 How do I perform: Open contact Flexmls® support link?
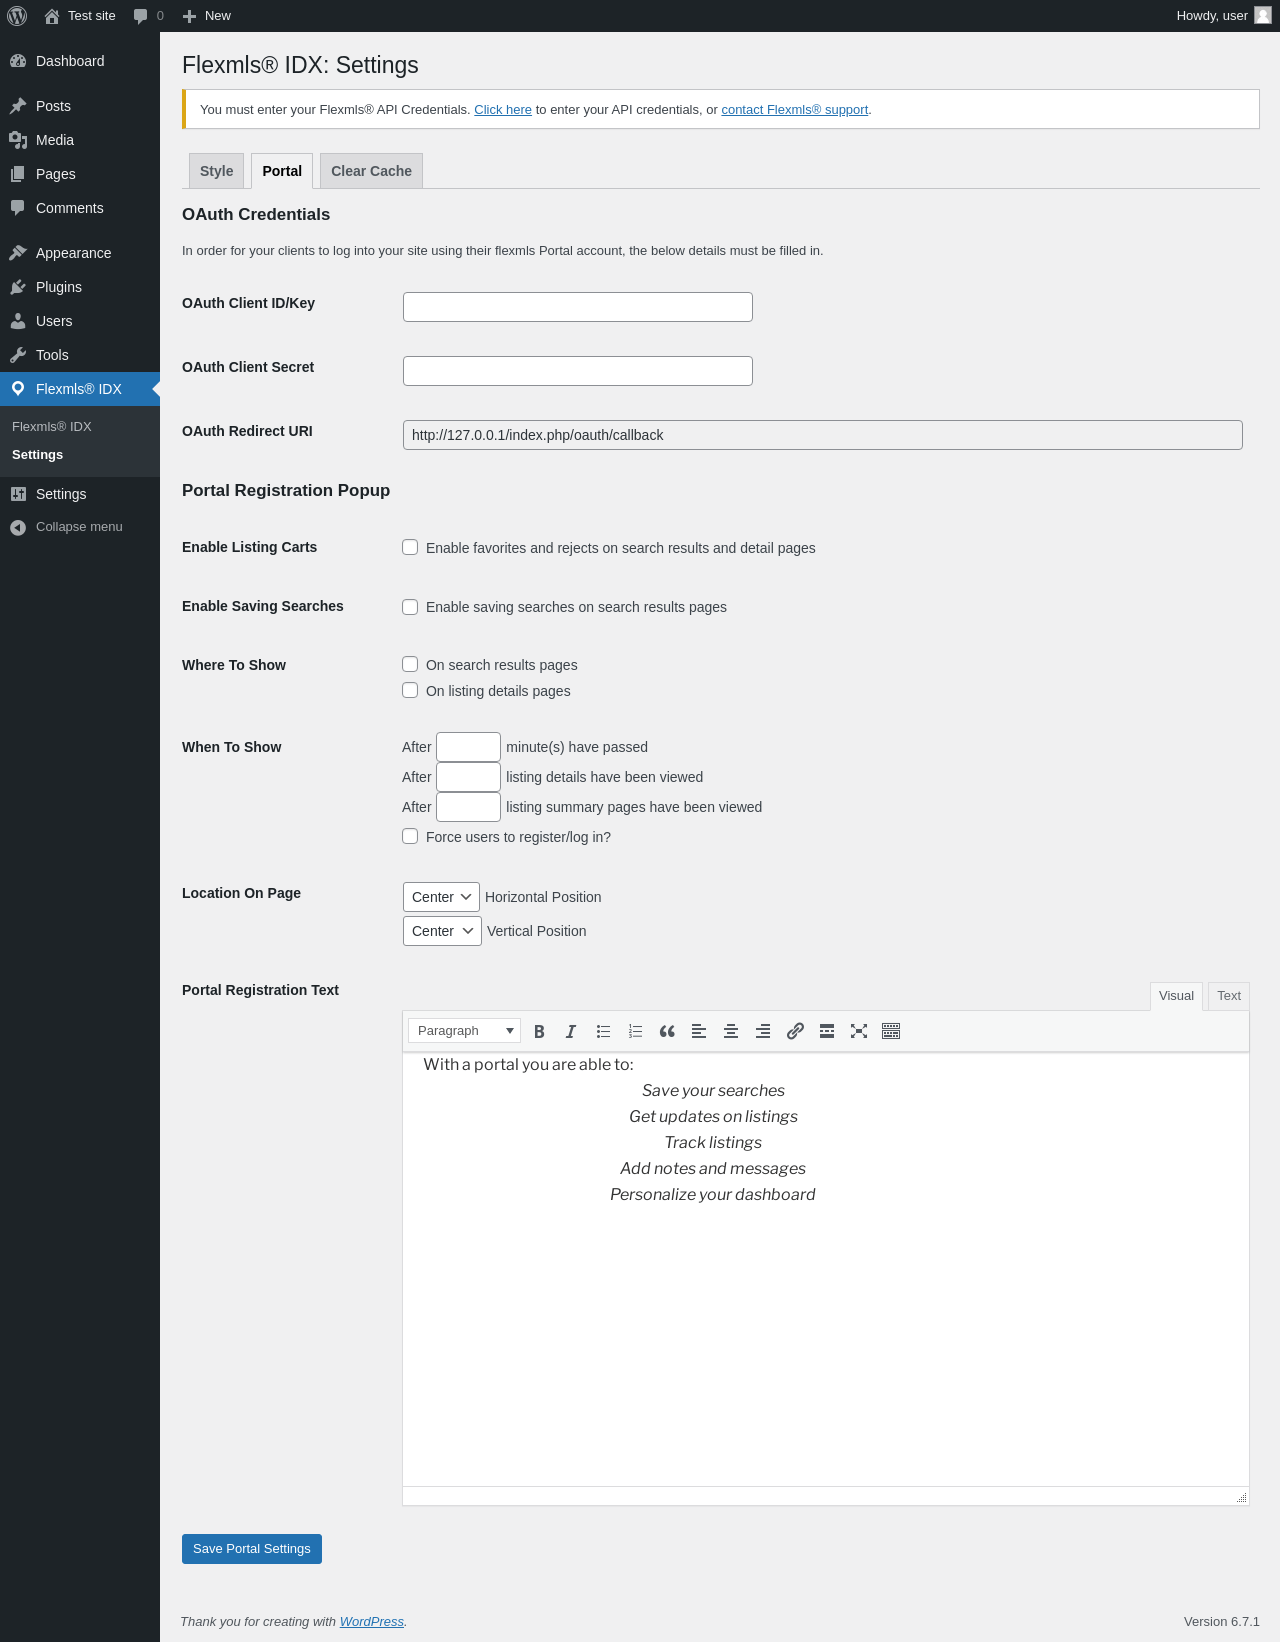795,110
